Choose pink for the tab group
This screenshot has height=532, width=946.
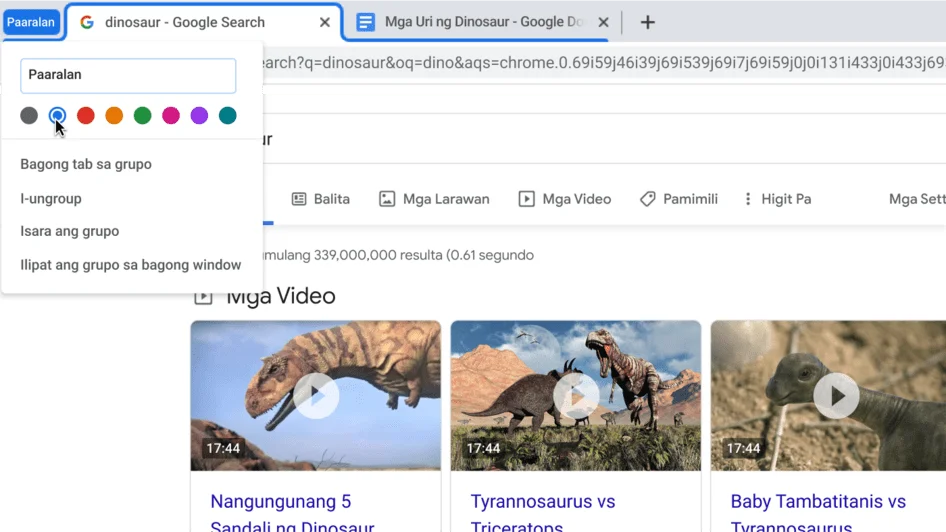[171, 116]
